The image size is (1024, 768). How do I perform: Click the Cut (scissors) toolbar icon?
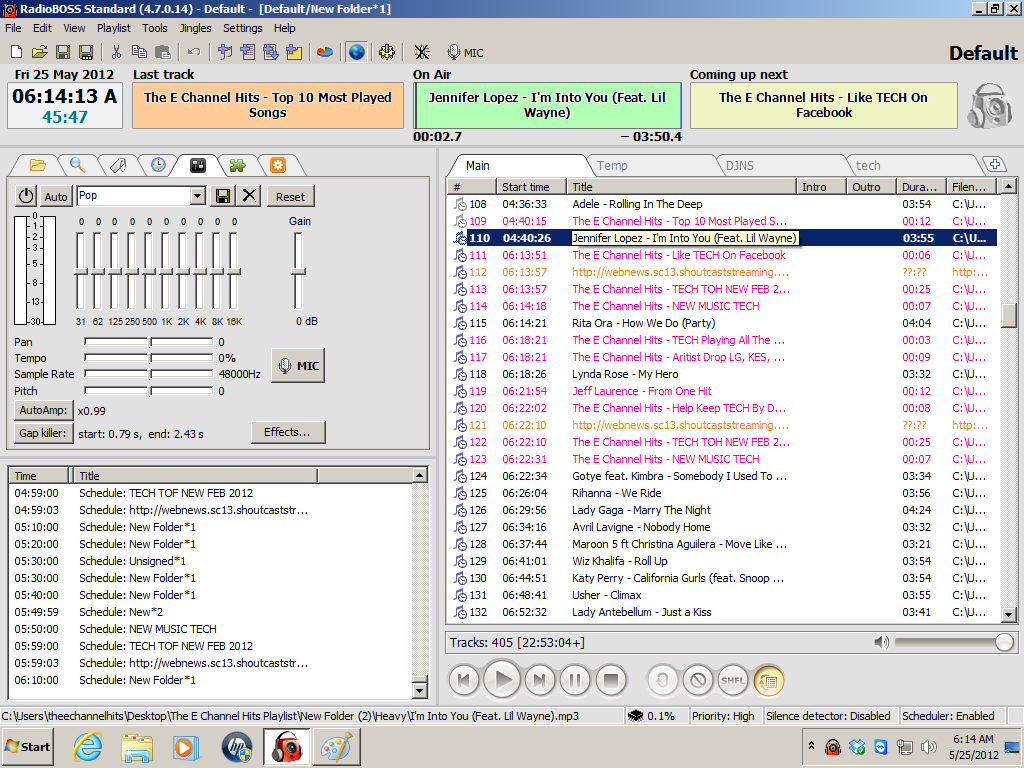[116, 52]
